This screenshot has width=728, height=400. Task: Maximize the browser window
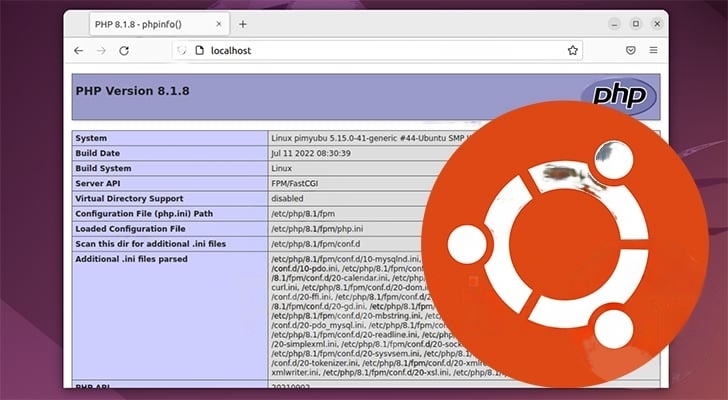pyautogui.click(x=636, y=24)
